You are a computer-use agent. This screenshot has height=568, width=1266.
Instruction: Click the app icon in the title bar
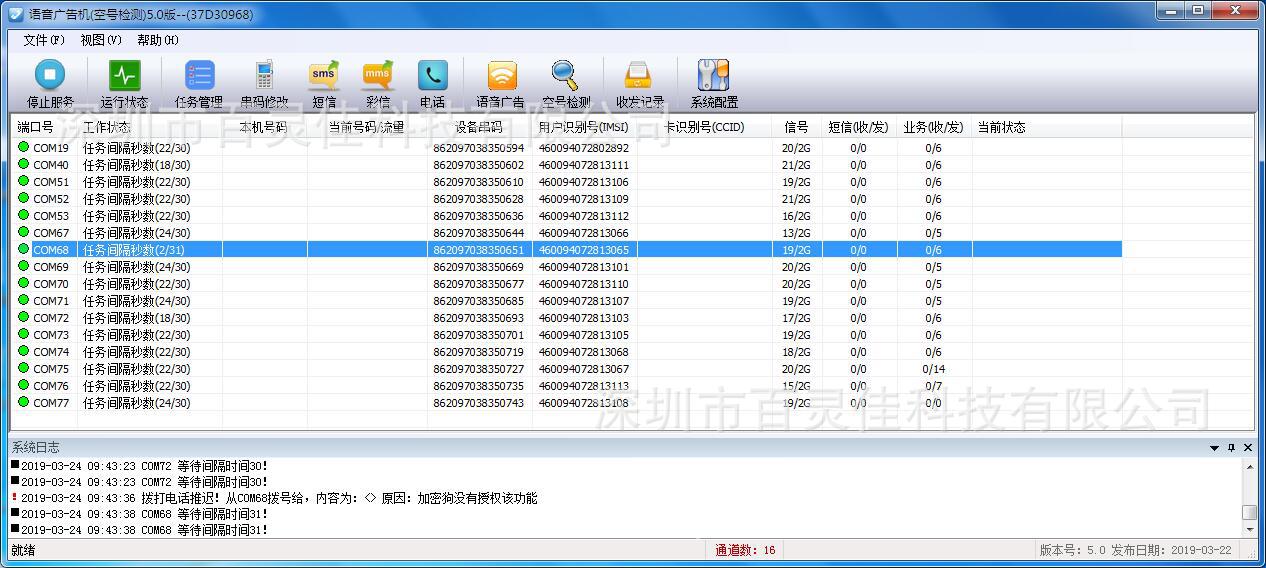(x=15, y=14)
